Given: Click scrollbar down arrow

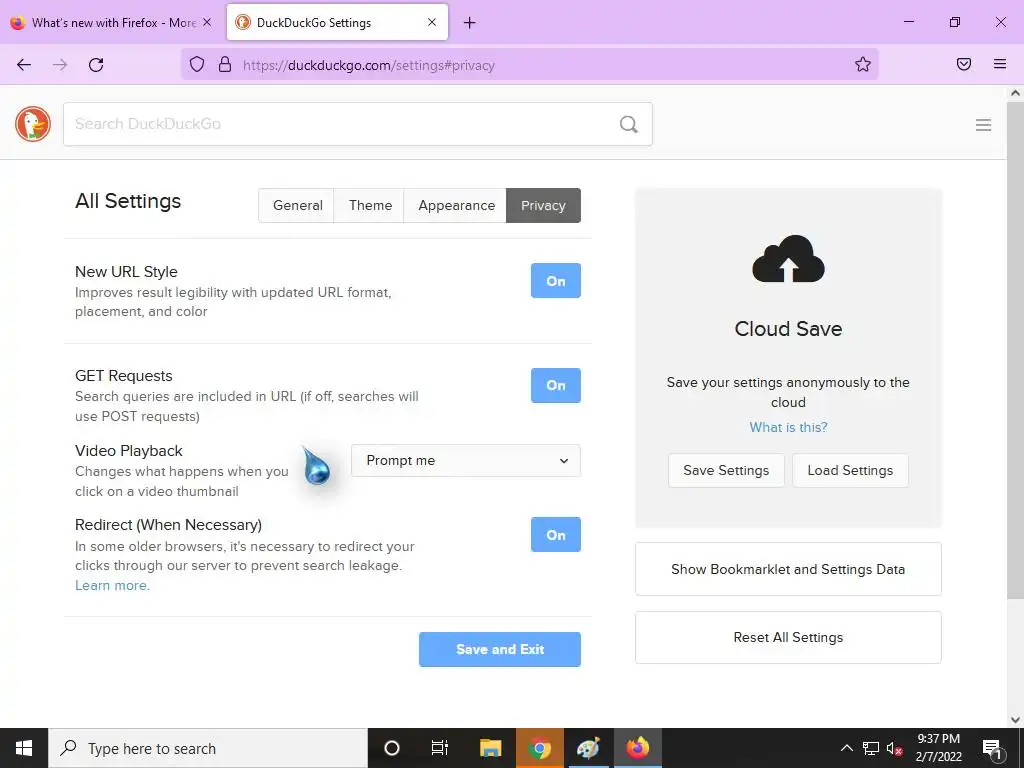Looking at the screenshot, I should point(1015,720).
